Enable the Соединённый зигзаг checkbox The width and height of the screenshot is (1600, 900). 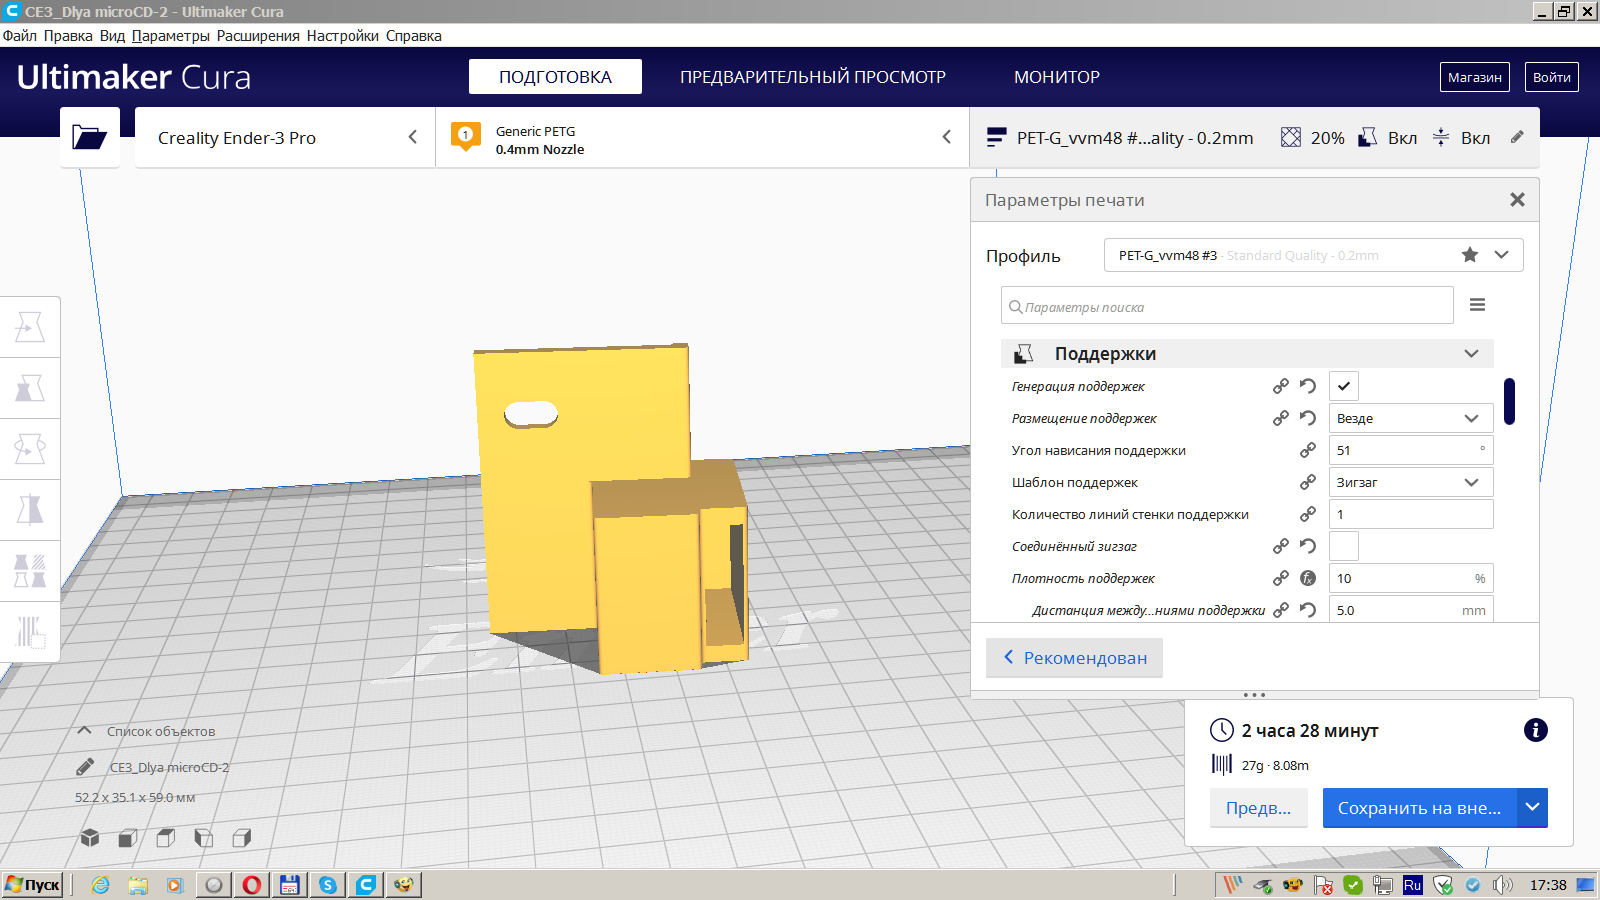1344,546
